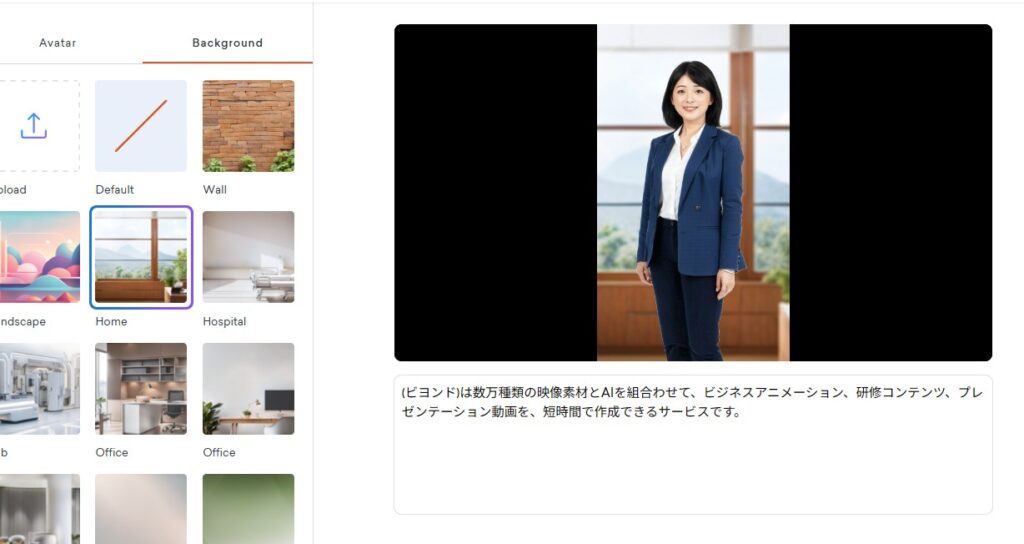Choose the Lab equipment background thumbnail
The height and width of the screenshot is (544, 1024).
39,389
